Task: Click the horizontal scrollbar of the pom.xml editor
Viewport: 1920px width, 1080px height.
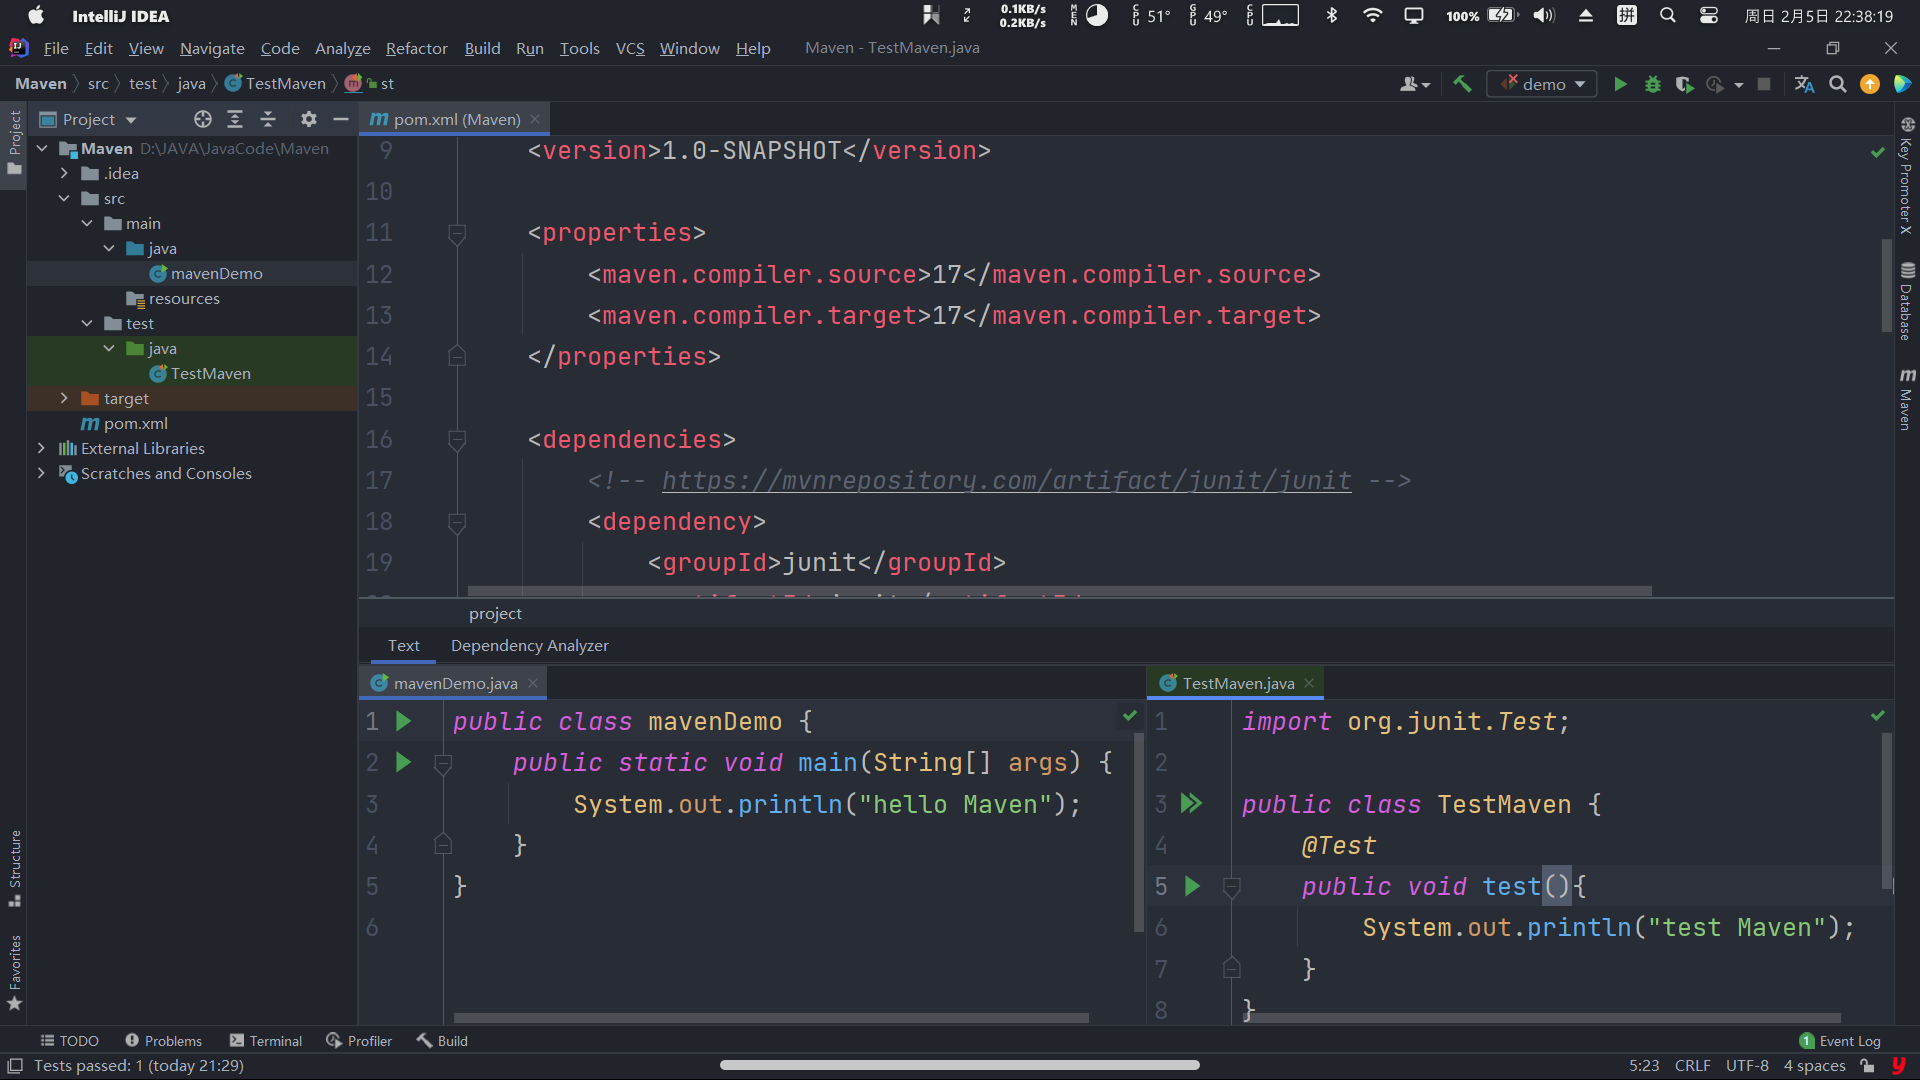Action: click(1059, 591)
